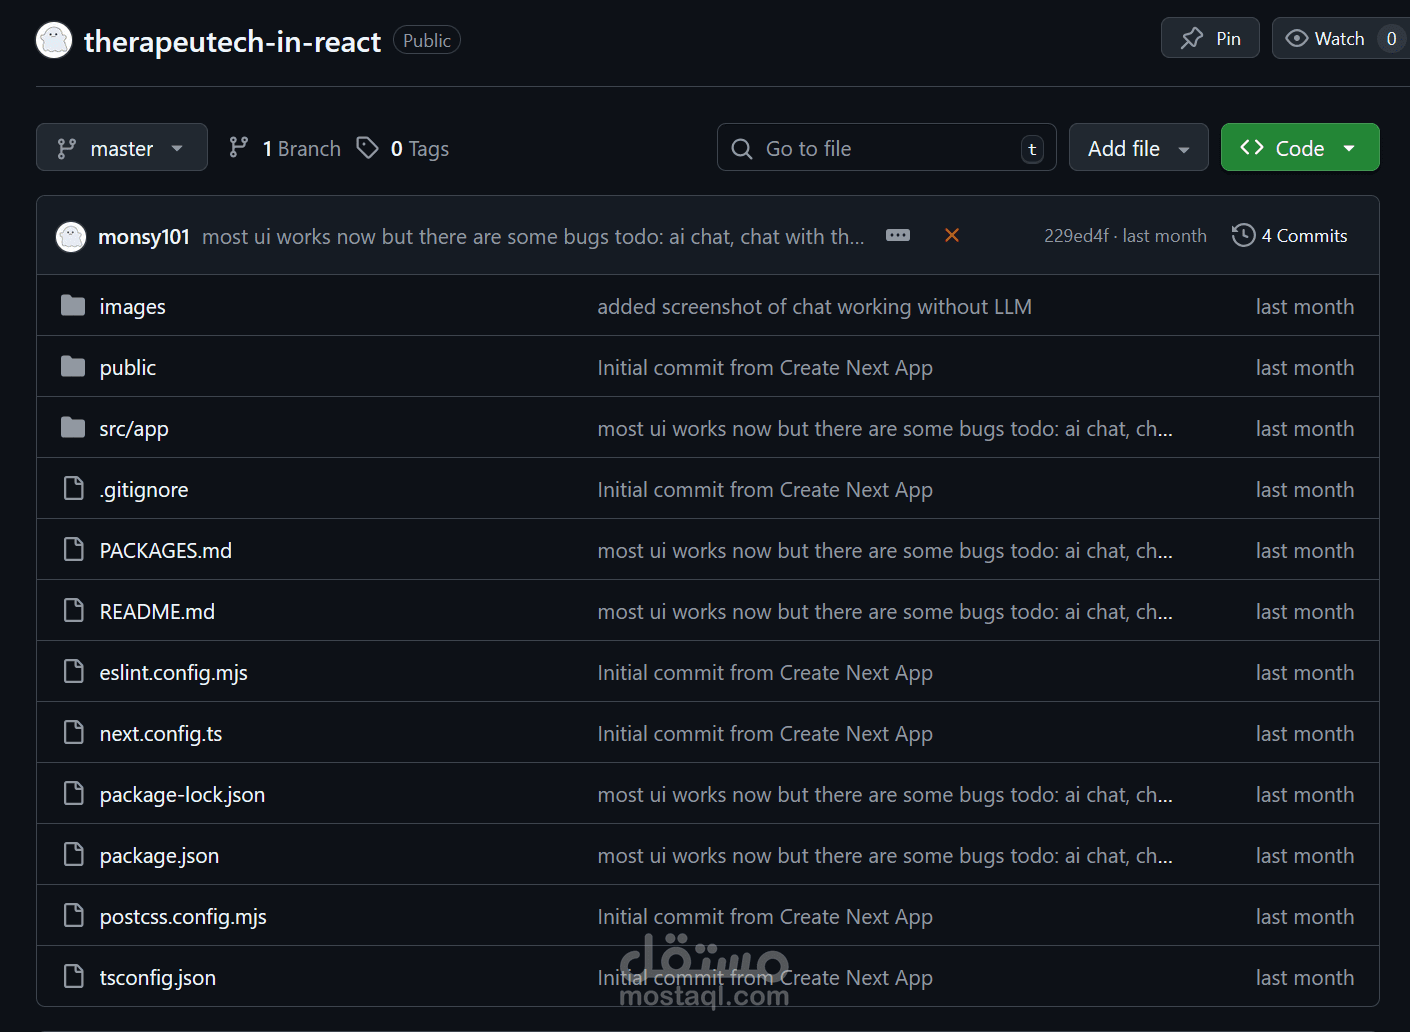Open next.config.ts row commit message
The width and height of the screenshot is (1410, 1032).
click(x=765, y=734)
